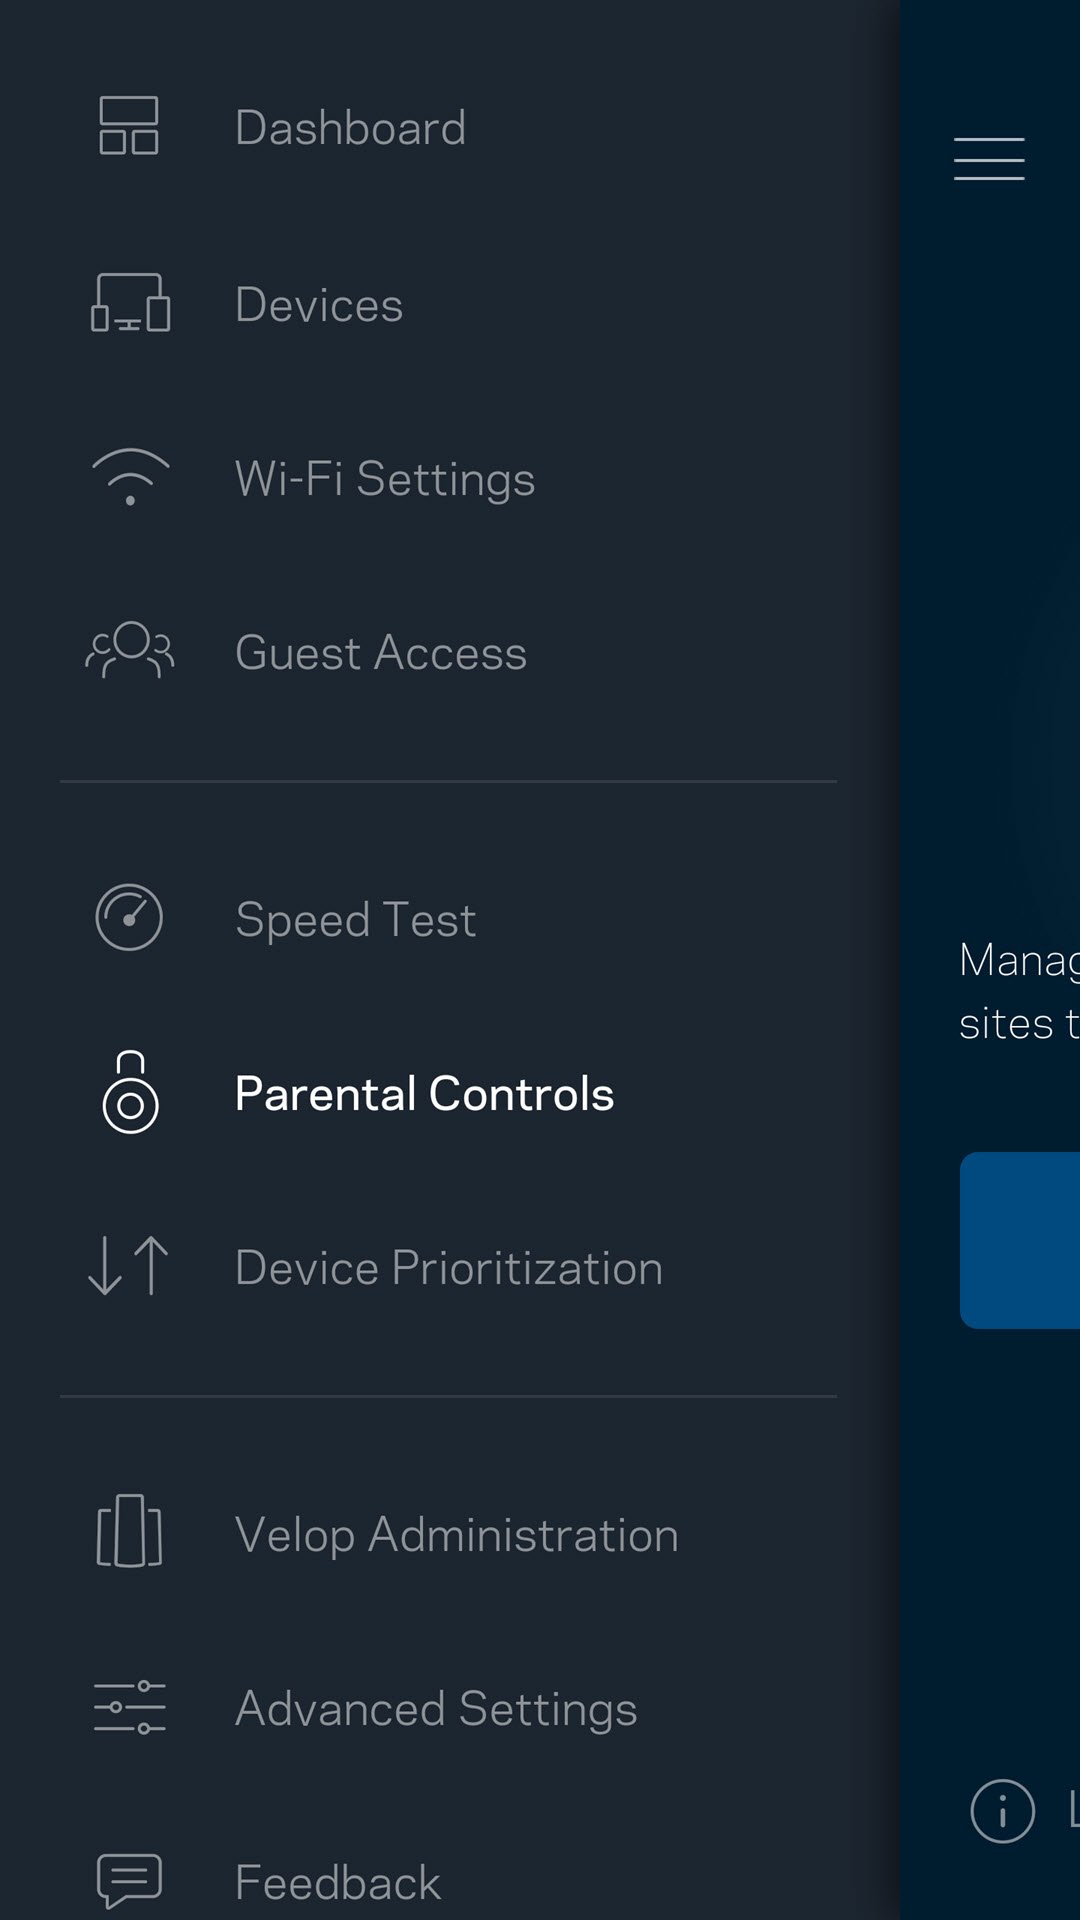The height and width of the screenshot is (1920, 1080).
Task: Click the Devices icon in the sidebar
Action: pos(130,303)
